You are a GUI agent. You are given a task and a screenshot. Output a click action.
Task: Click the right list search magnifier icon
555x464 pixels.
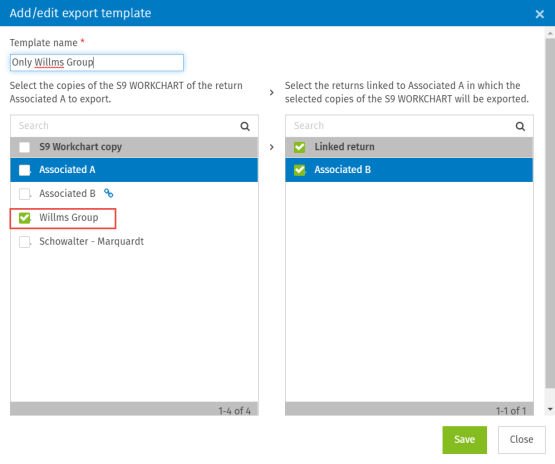pos(520,126)
